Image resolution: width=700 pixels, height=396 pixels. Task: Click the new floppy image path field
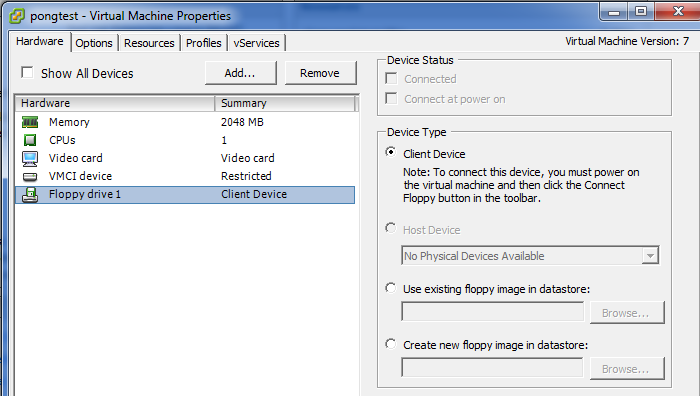(492, 367)
